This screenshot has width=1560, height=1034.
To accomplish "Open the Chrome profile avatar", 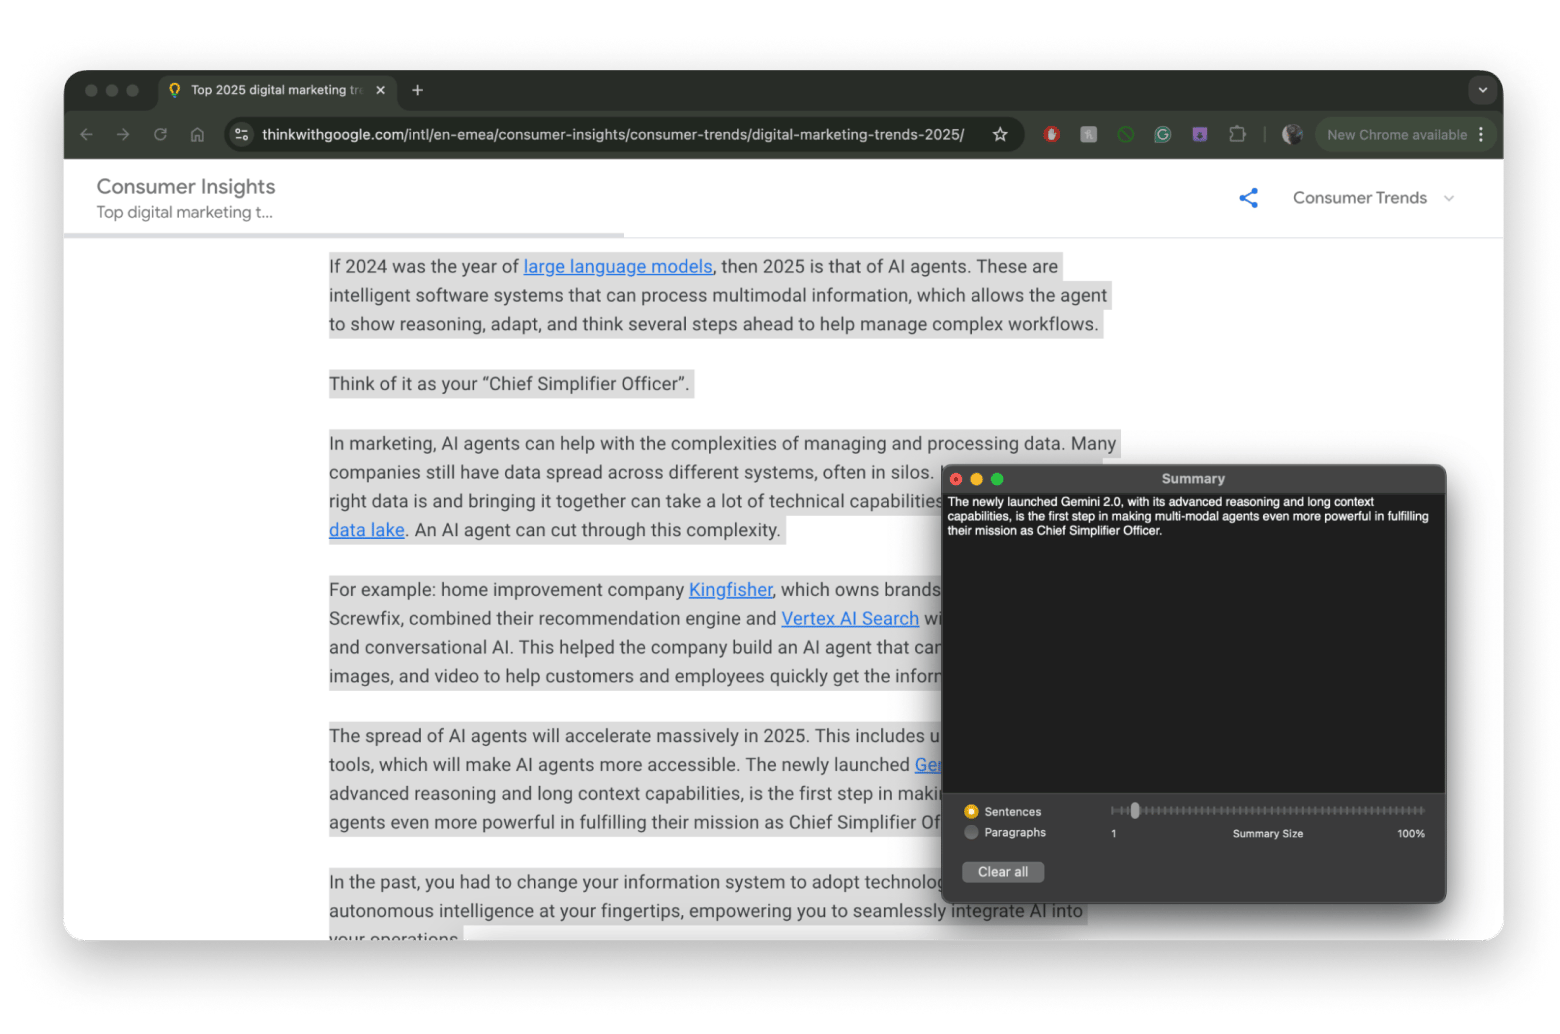I will click(1292, 134).
